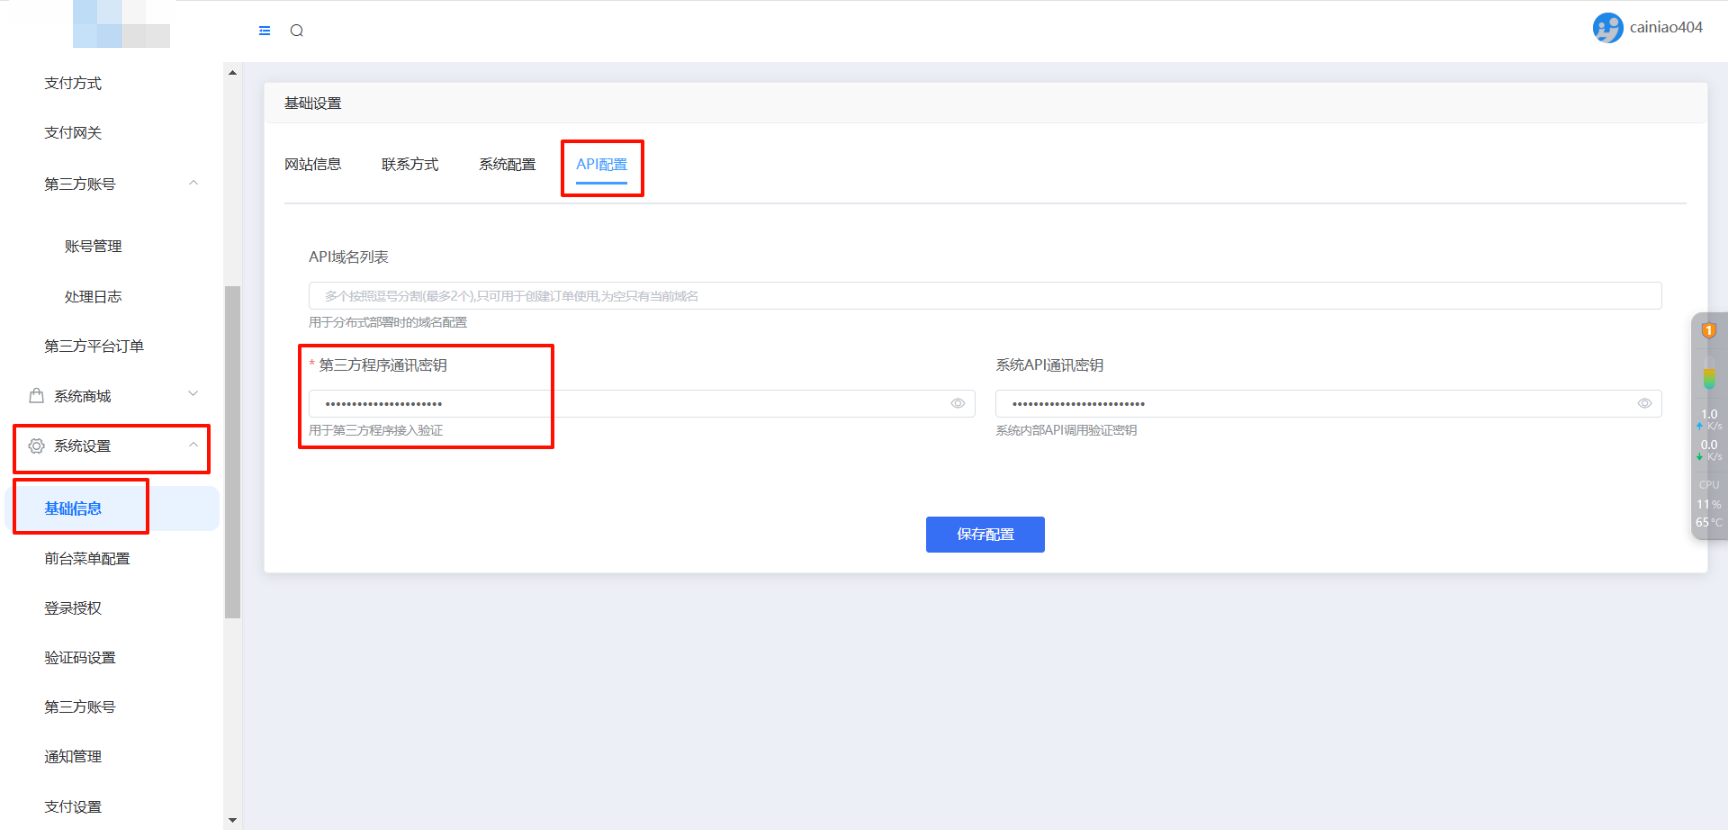Click the sidebar vertical scrollbar thumb
Screen dimensions: 1728x830
232,452
